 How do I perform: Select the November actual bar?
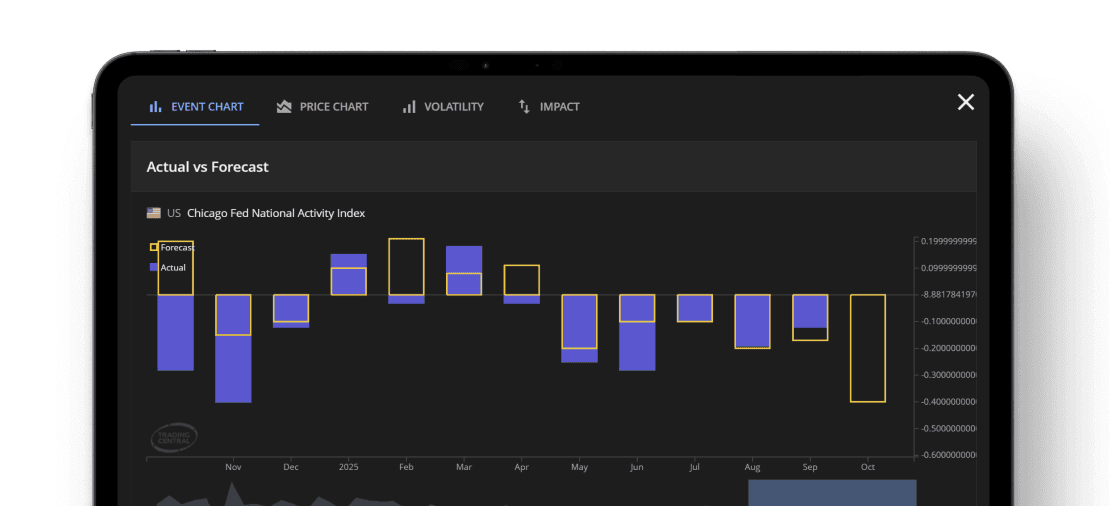(233, 370)
